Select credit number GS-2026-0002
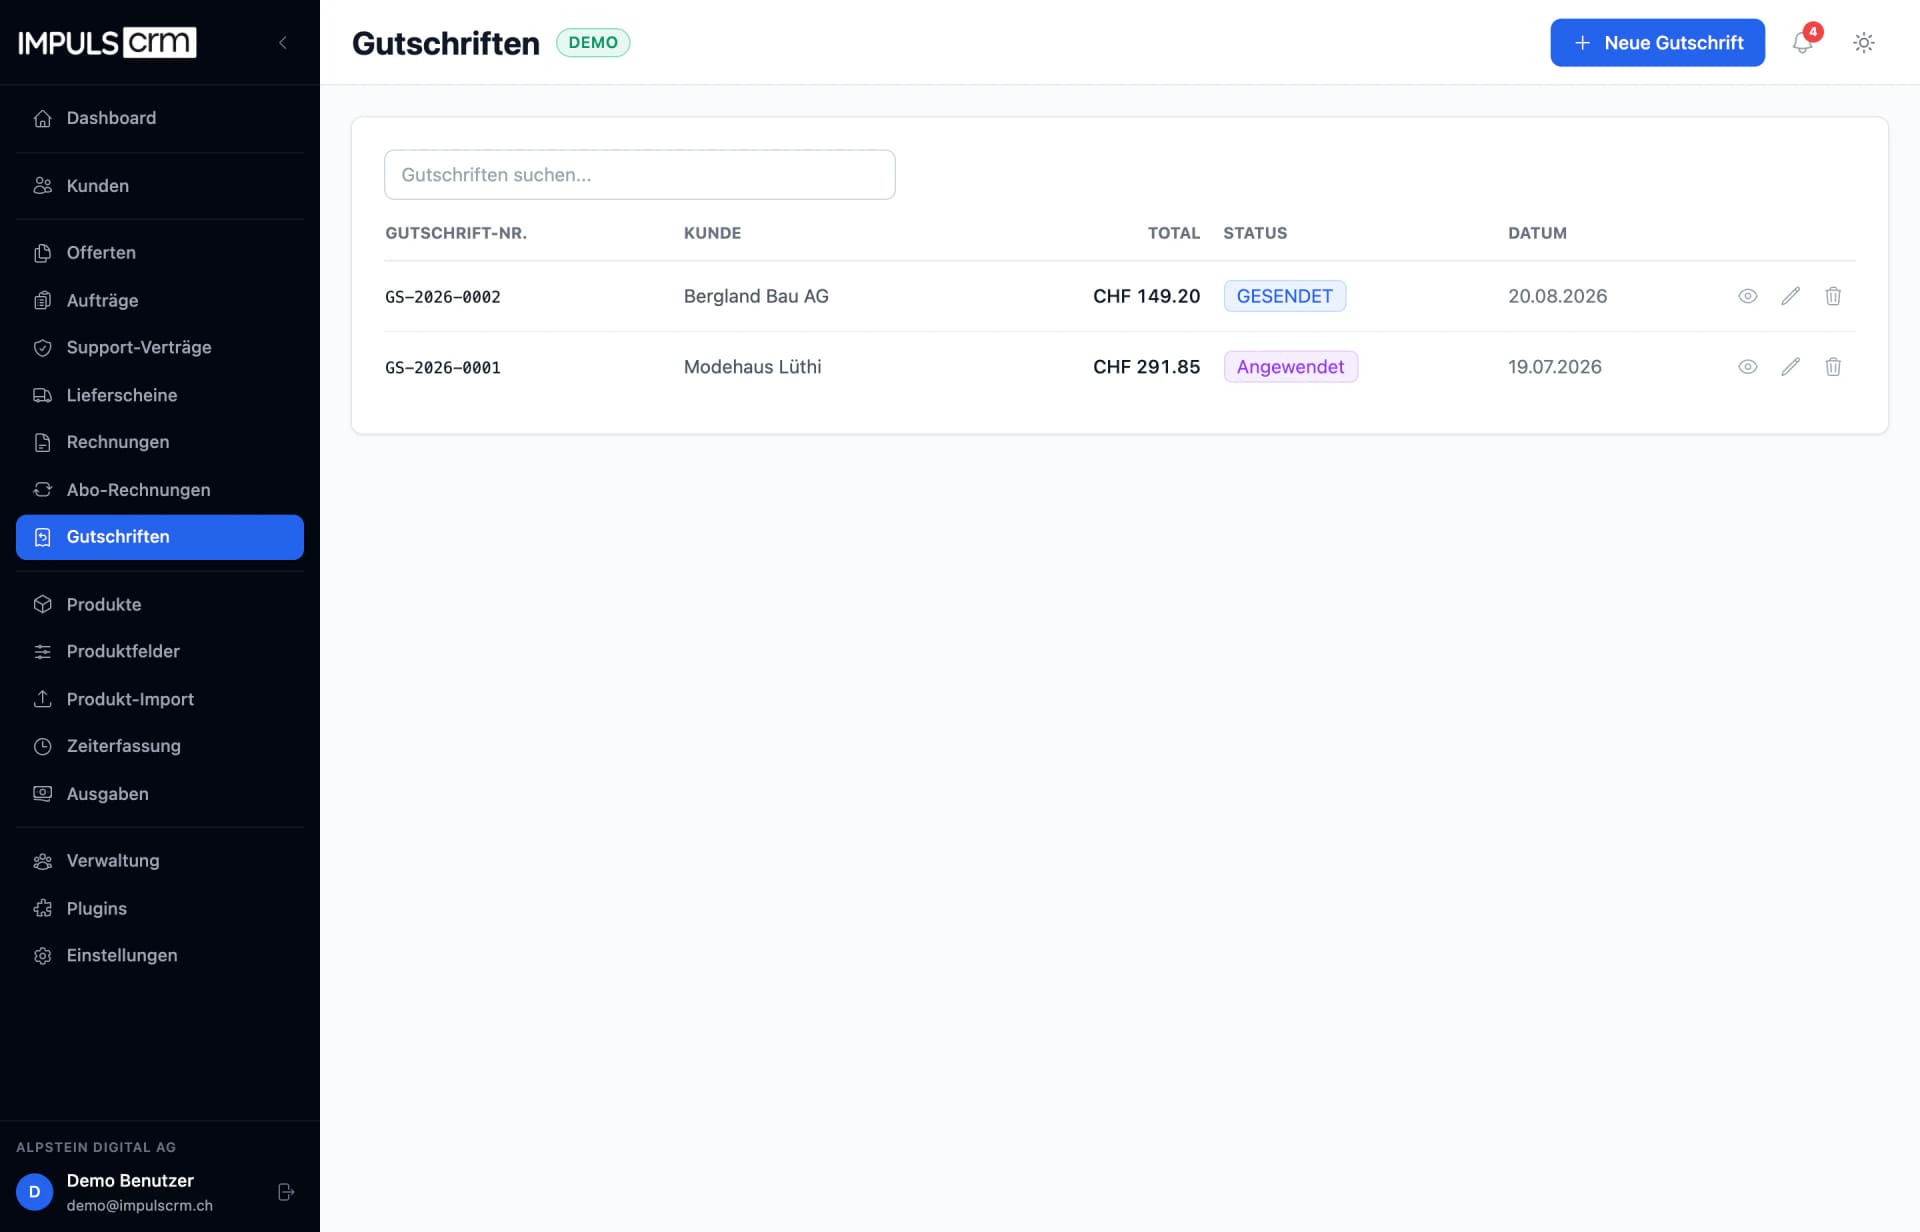This screenshot has height=1232, width=1920. point(443,297)
